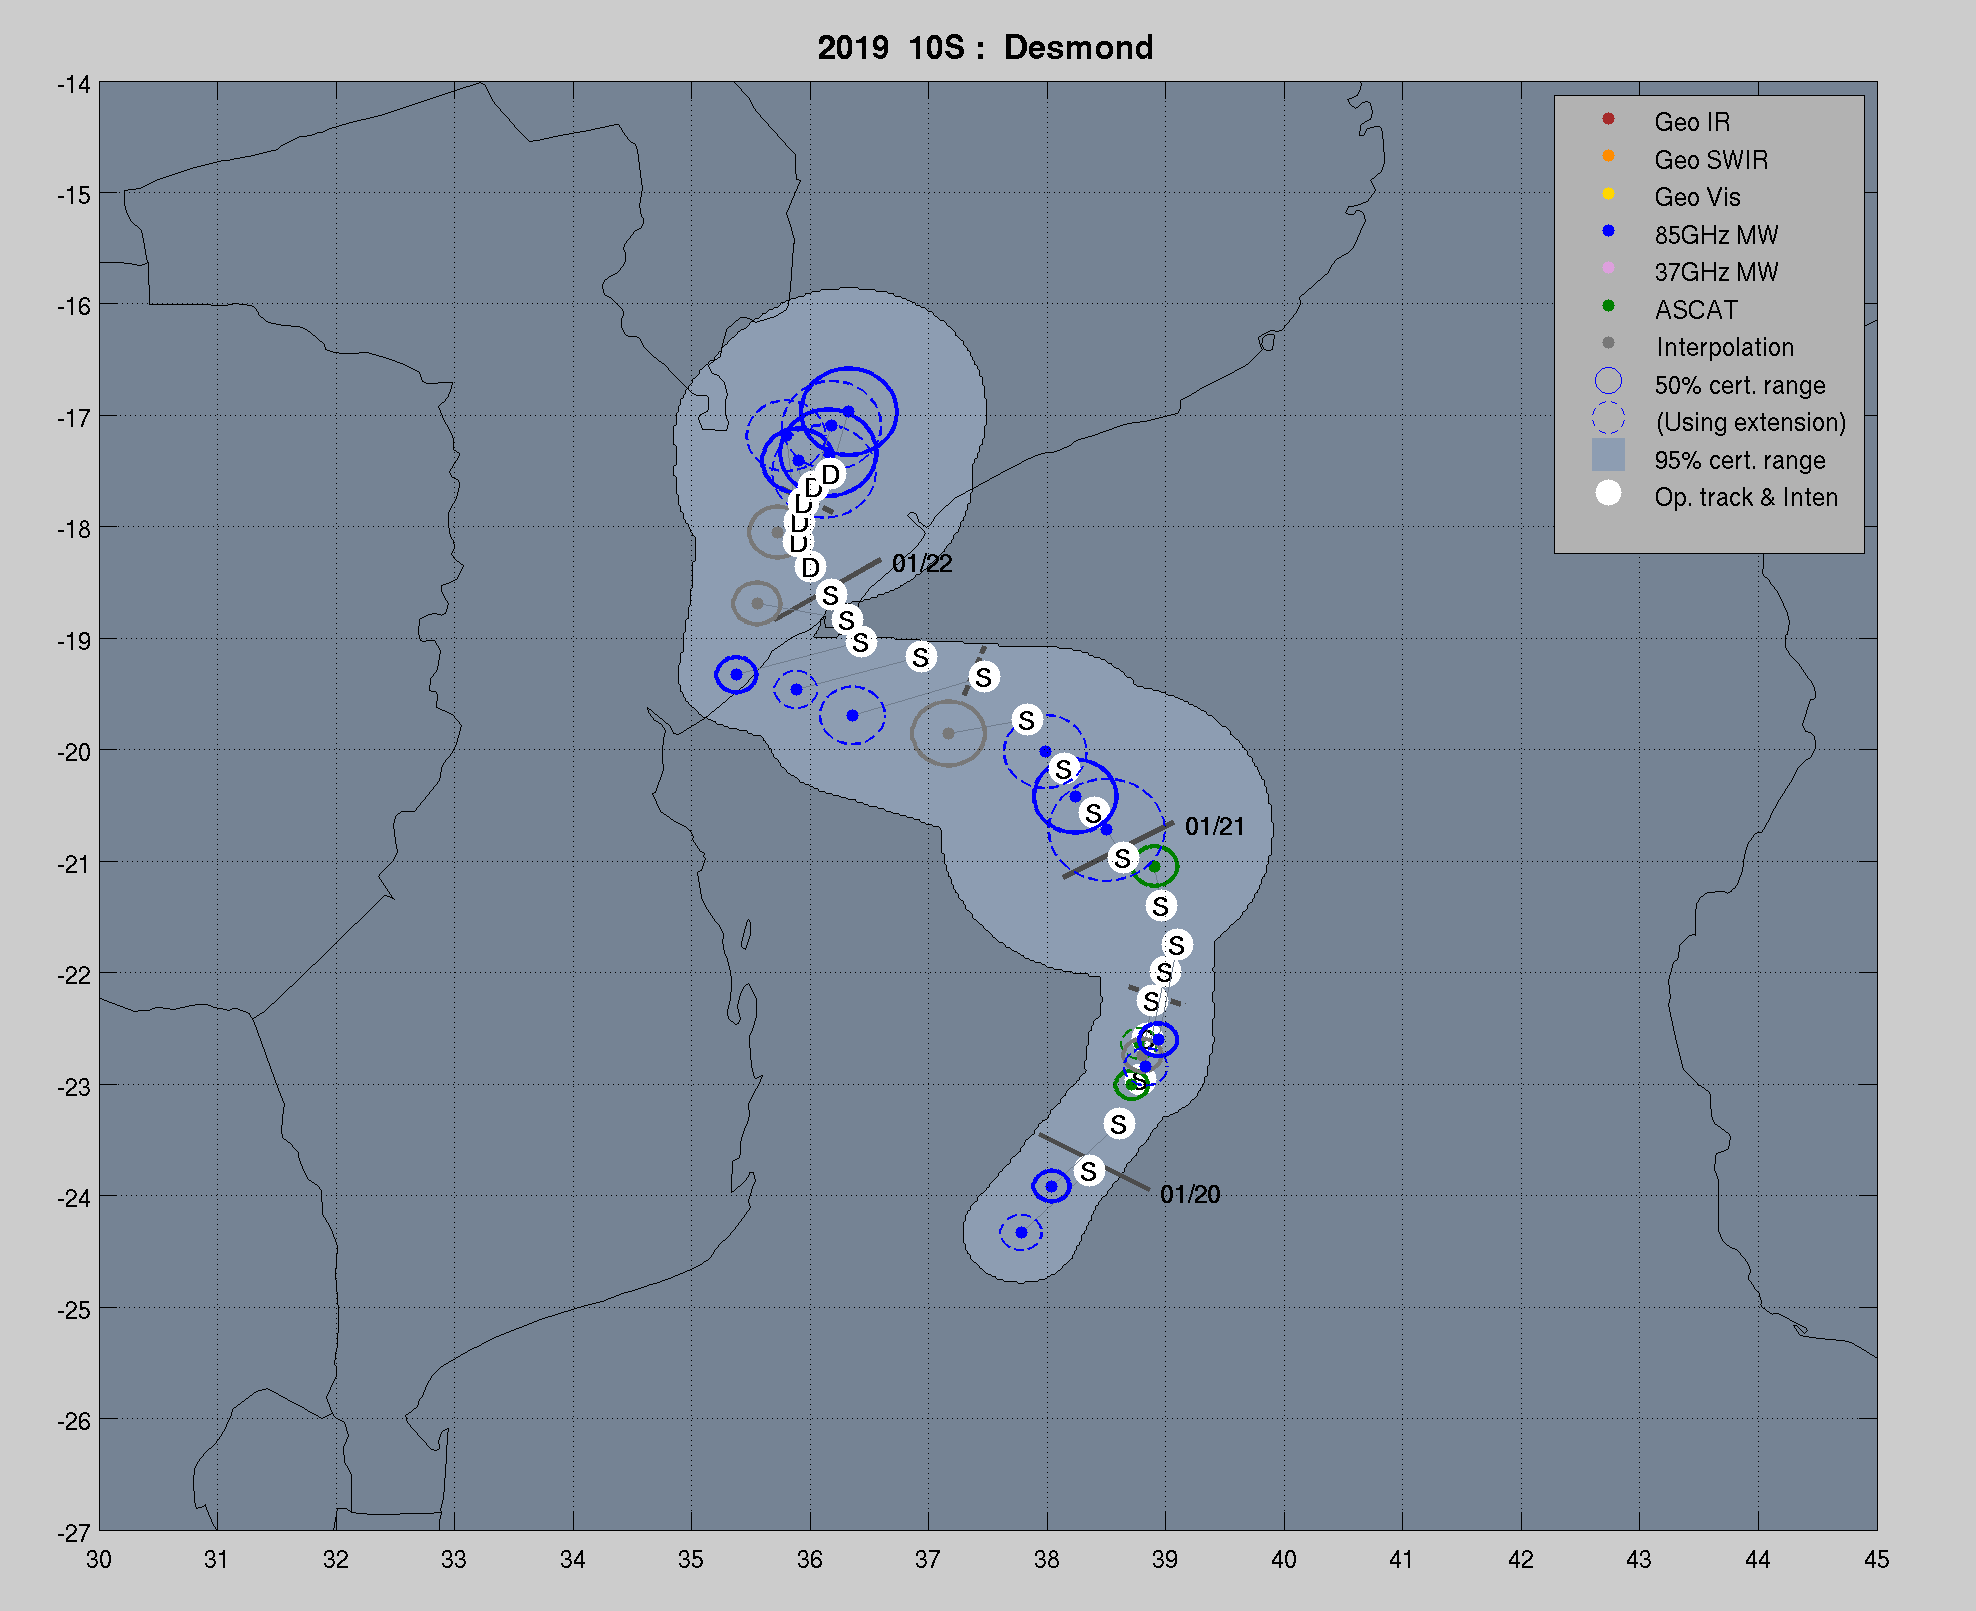Click the pink 37GHz MW legend dot

click(1608, 268)
